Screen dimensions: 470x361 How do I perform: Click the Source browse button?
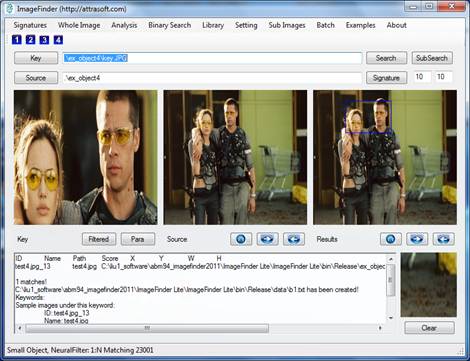(36, 78)
